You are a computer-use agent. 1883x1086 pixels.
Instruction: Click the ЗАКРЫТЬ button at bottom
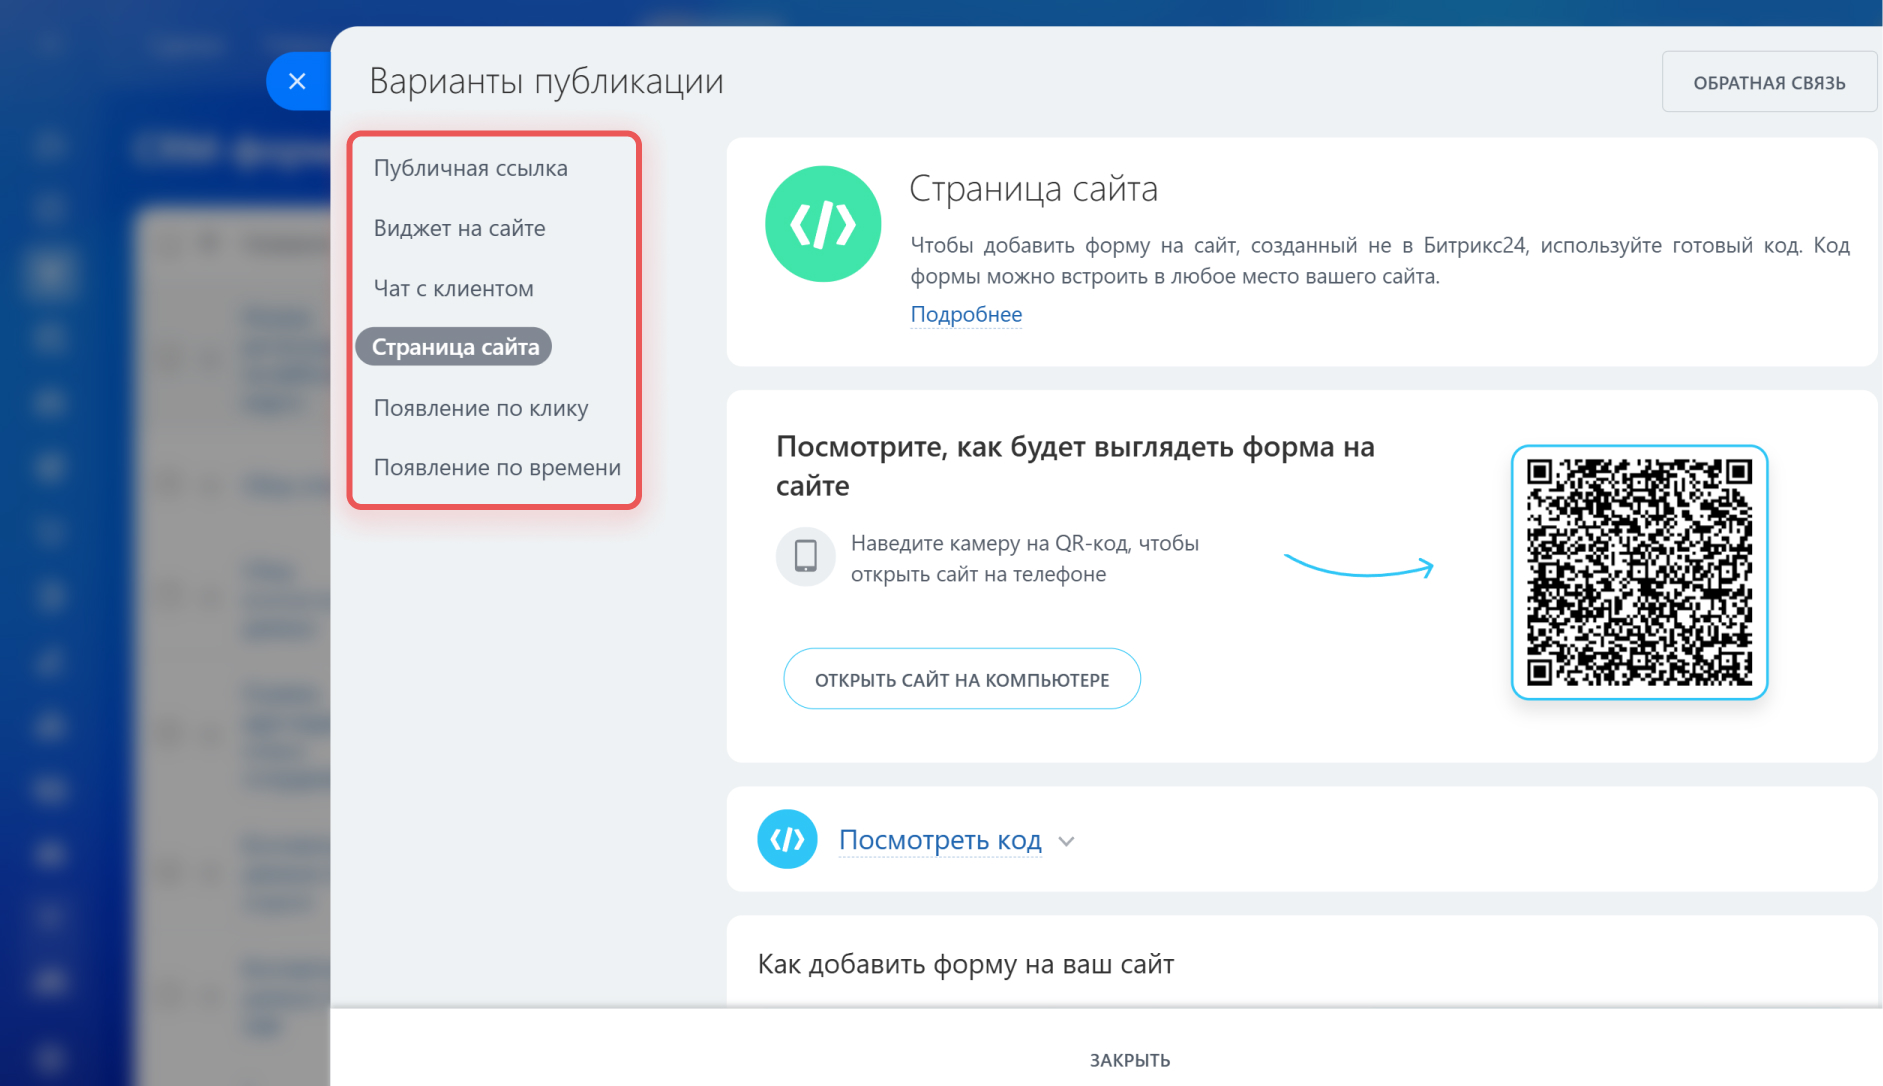(1130, 1060)
